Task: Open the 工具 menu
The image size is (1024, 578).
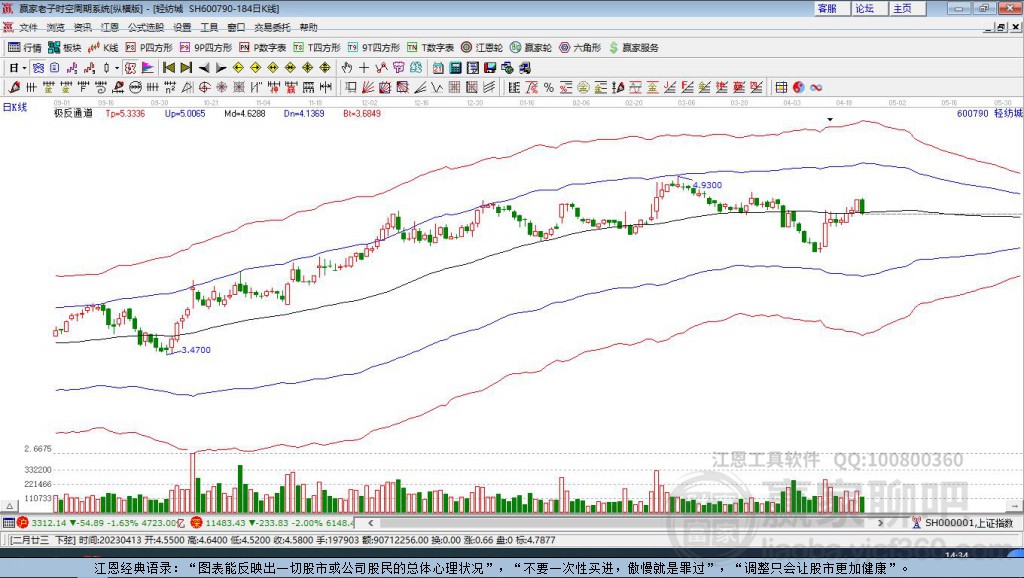Action: tap(209, 27)
